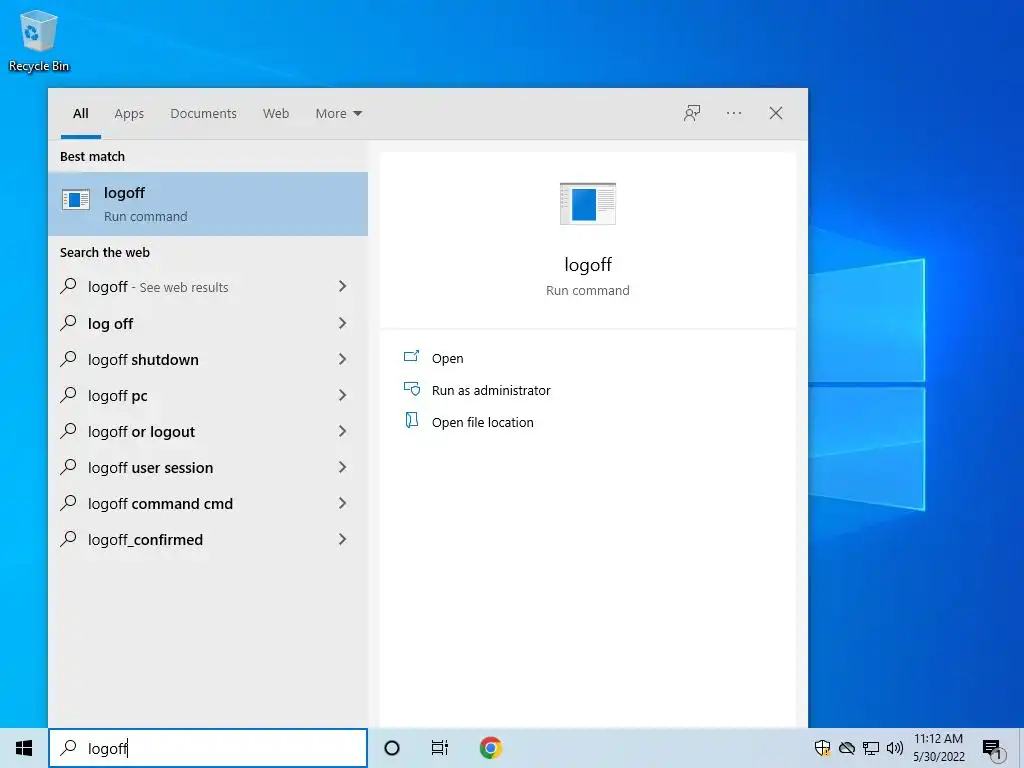
Task: Click the Run as administrator shield icon
Action: (x=411, y=389)
